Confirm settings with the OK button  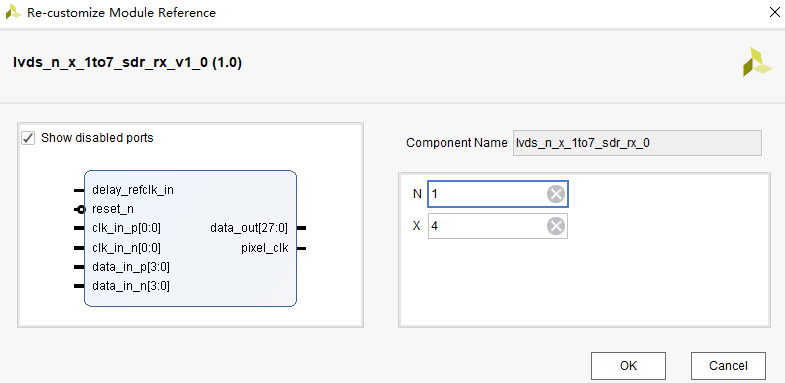point(628,366)
